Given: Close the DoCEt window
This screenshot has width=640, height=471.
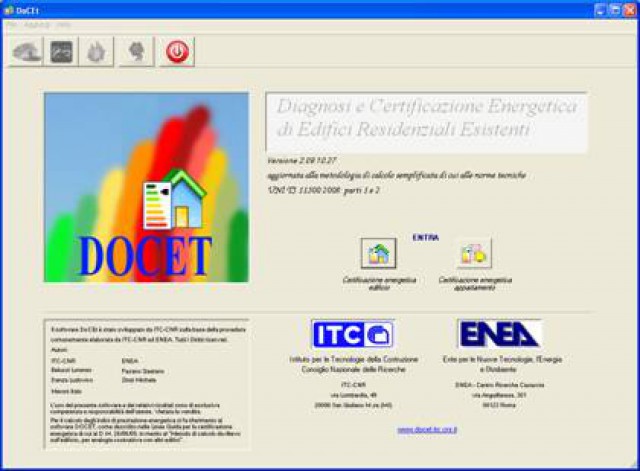Looking at the screenshot, I should 629,10.
